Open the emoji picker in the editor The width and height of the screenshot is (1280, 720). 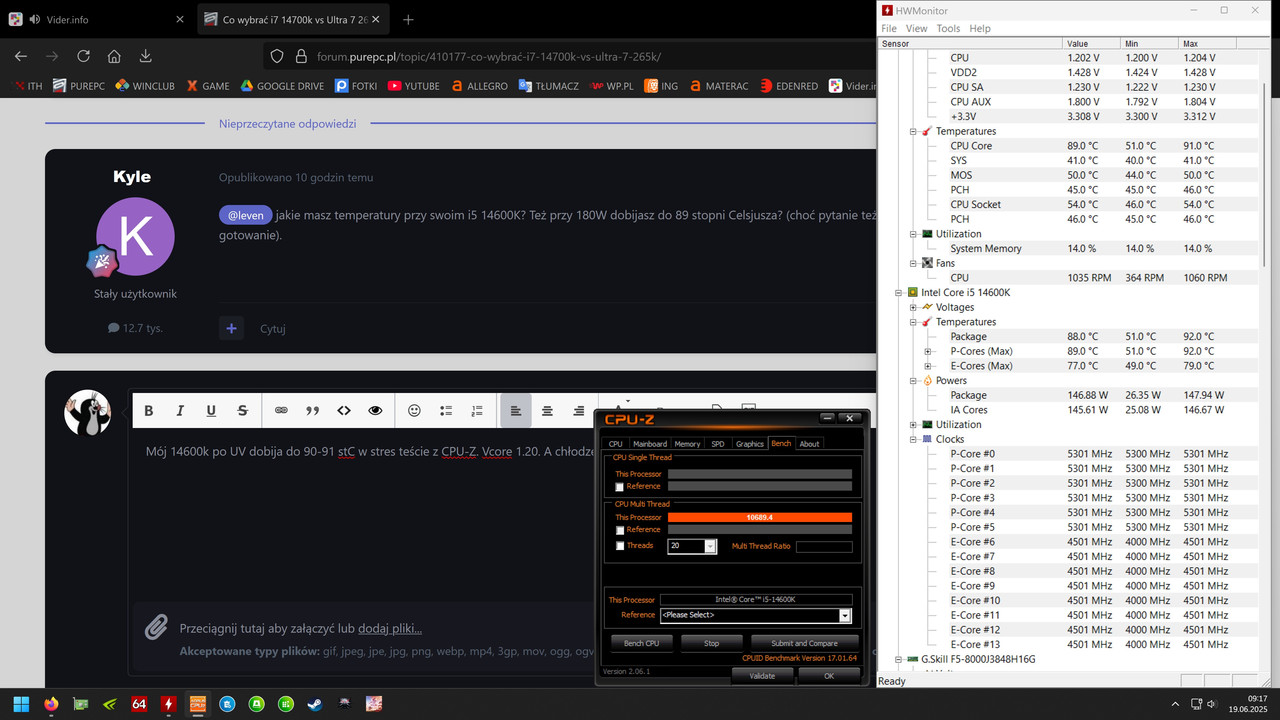pos(414,410)
